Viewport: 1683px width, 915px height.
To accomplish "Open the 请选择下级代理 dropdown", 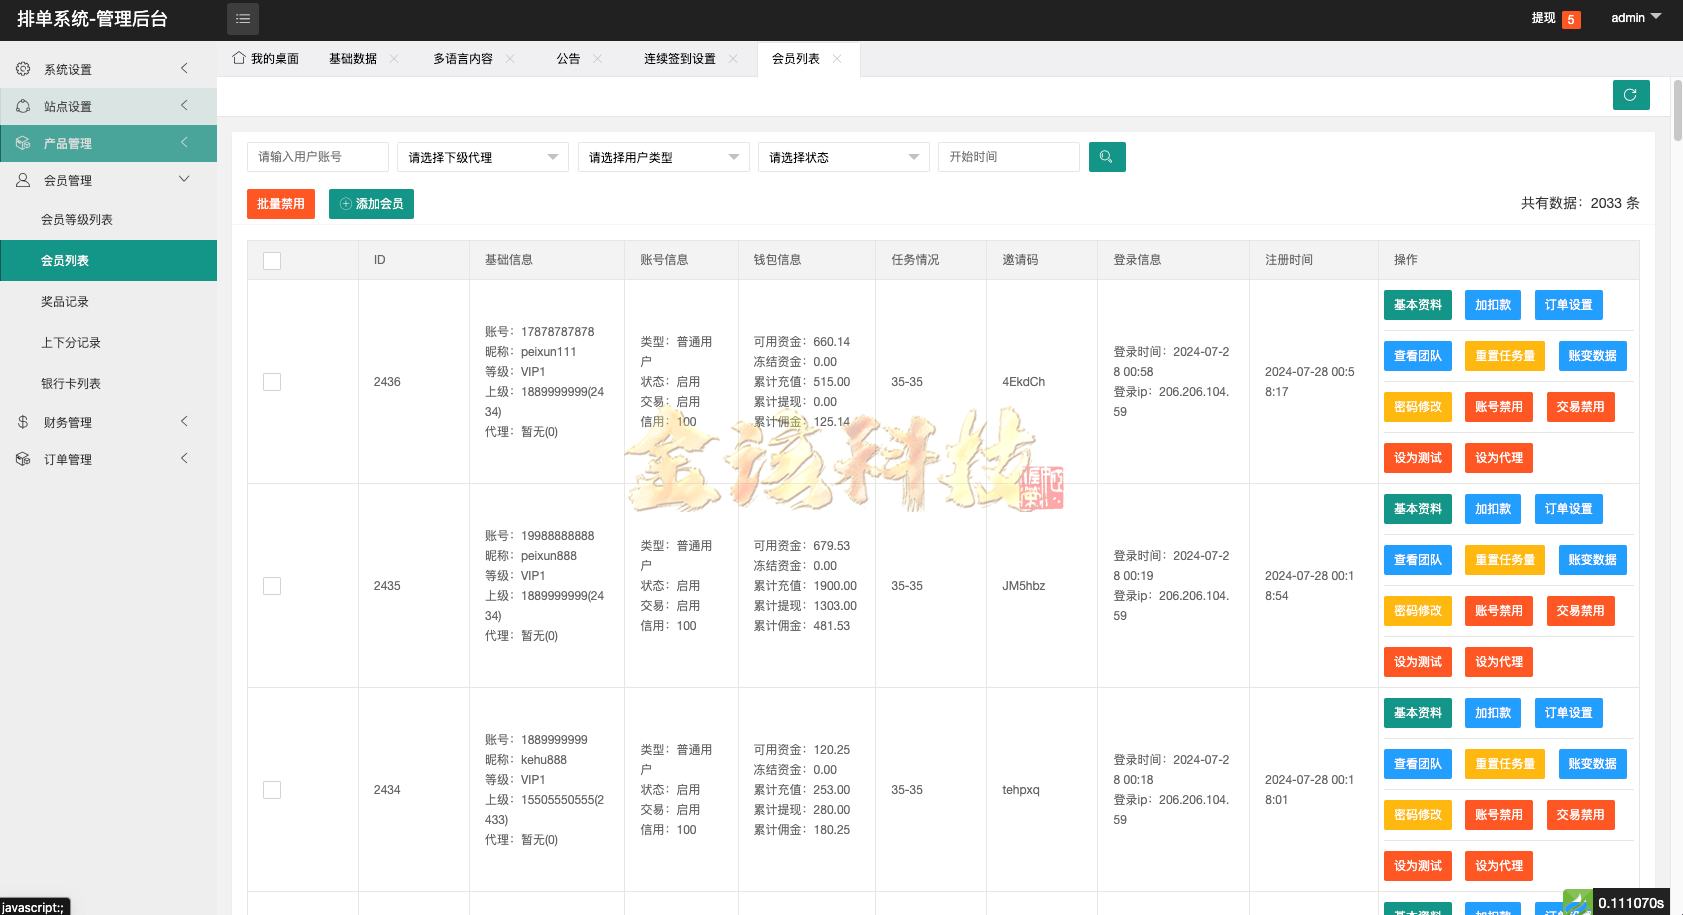I will click(482, 156).
